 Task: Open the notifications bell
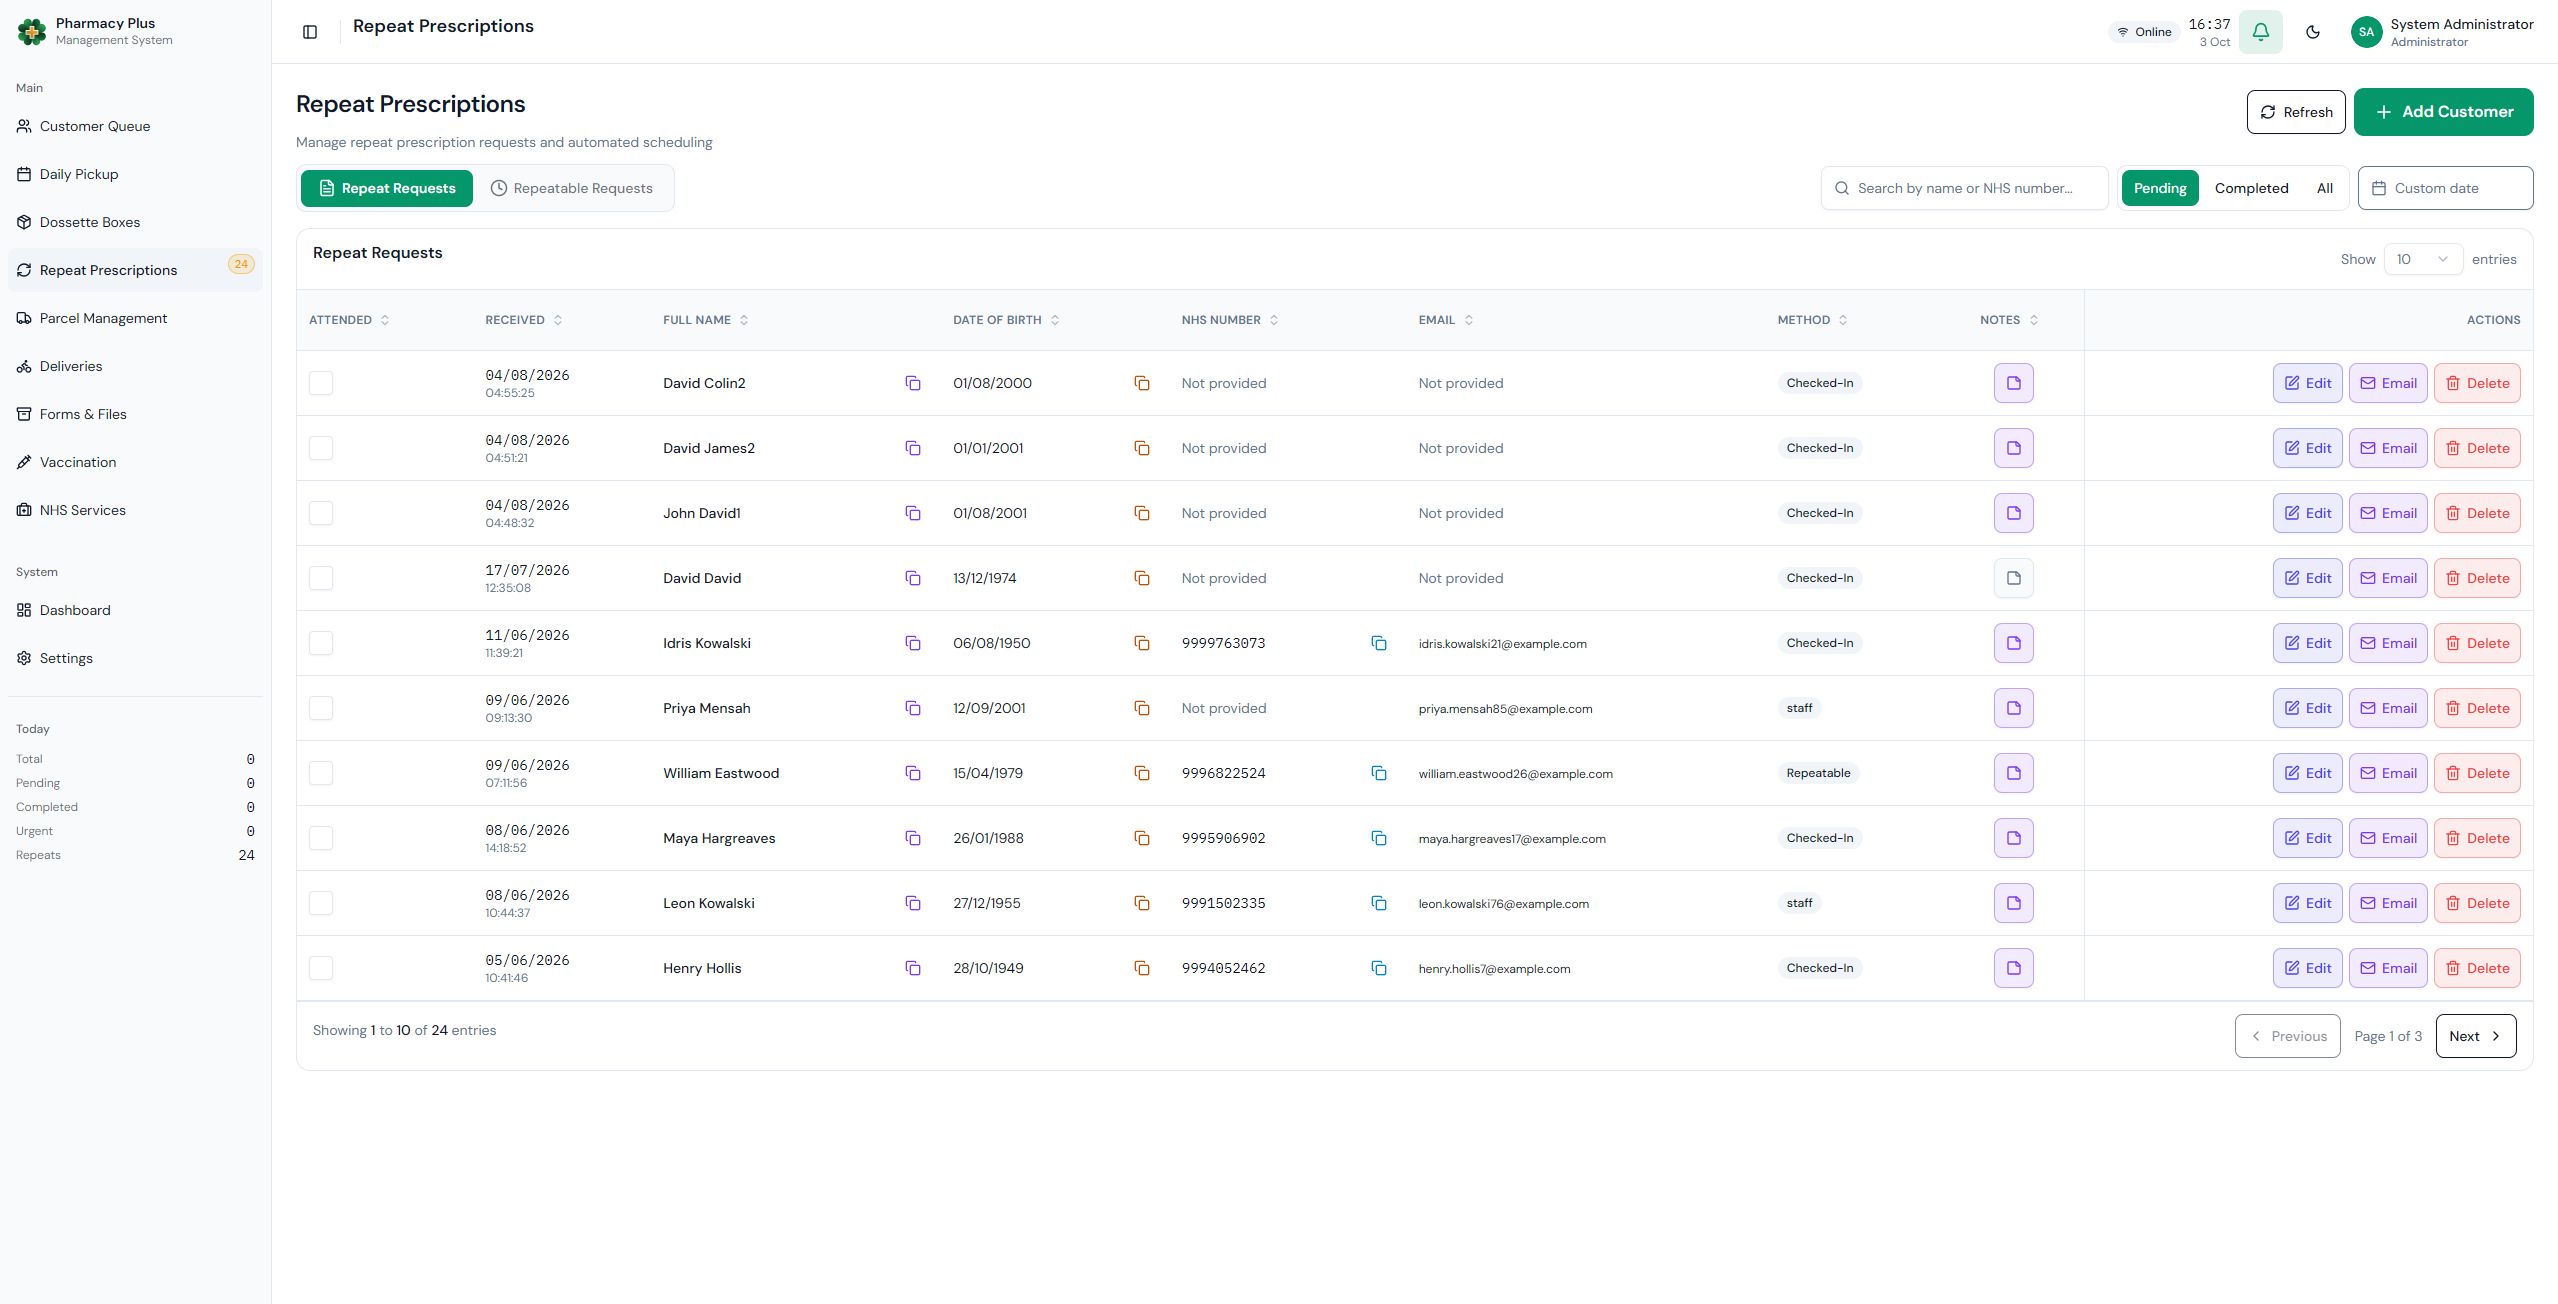tap(2260, 32)
